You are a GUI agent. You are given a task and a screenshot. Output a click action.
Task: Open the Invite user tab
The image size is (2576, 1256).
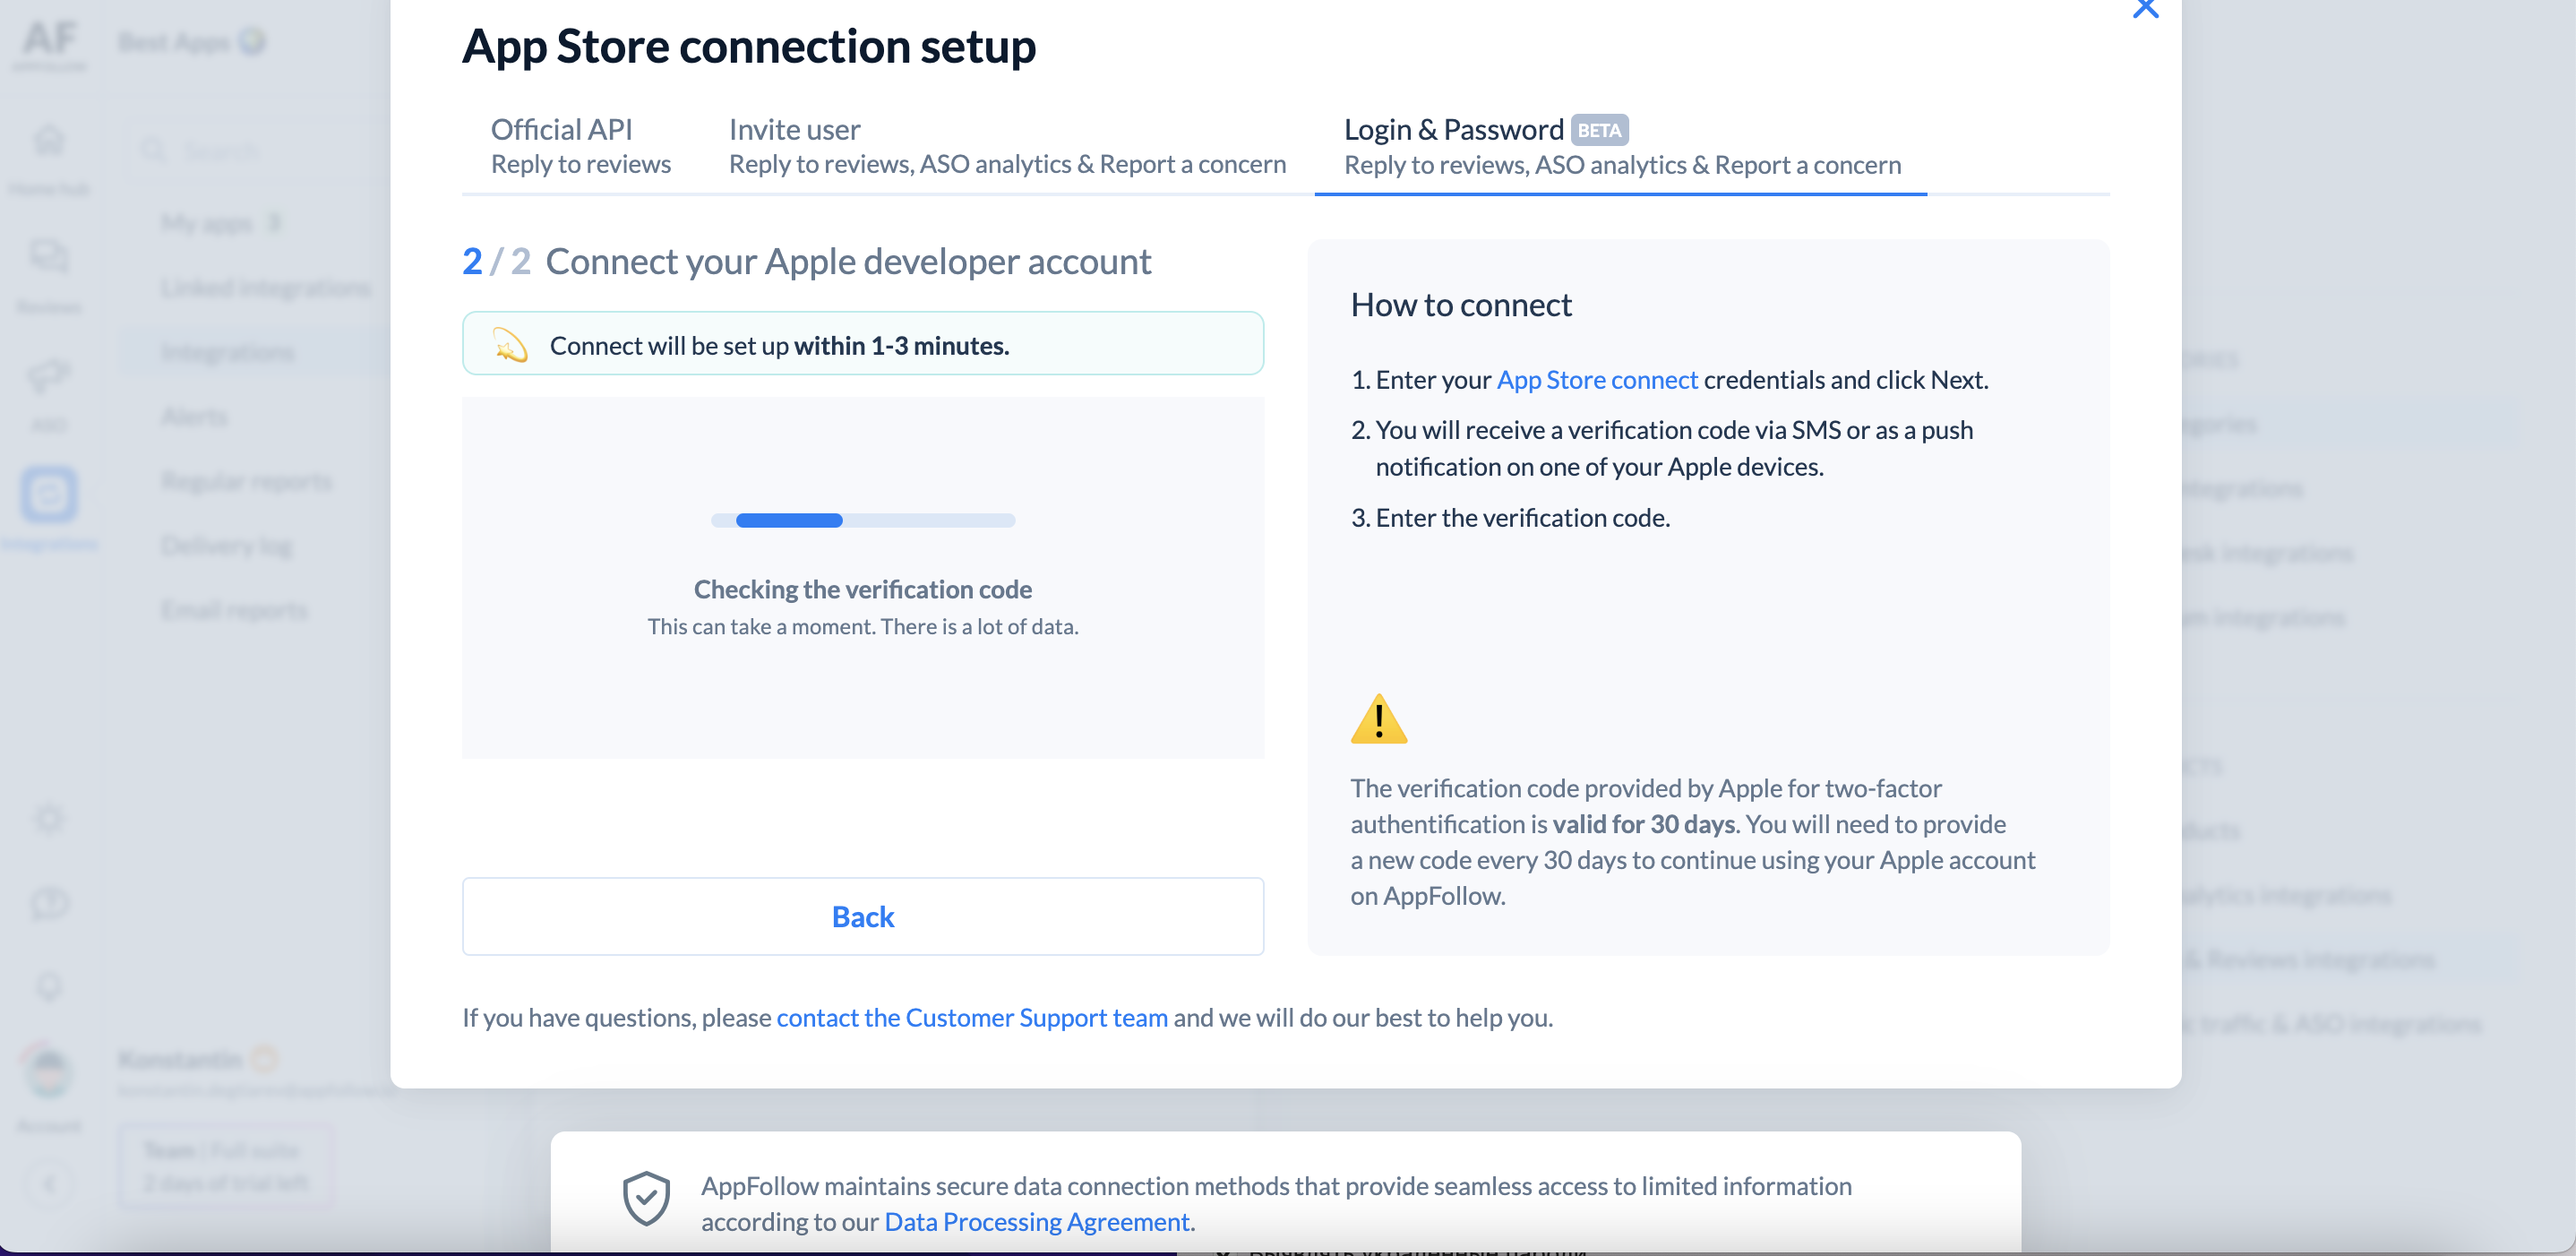1007,146
